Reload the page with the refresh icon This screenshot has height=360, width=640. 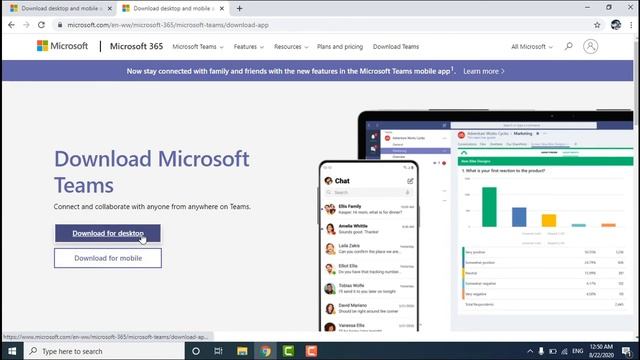[x=41, y=25]
